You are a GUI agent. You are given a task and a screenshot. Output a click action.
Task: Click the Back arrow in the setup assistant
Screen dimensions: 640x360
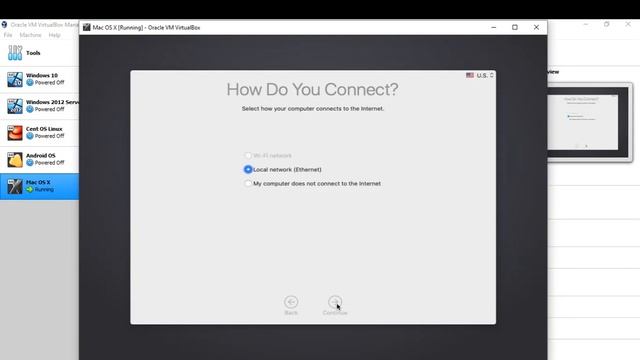[291, 302]
